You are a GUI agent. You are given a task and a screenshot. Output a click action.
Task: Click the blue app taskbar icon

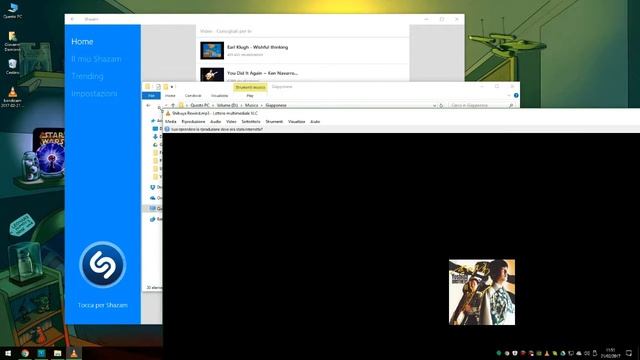coord(41,353)
